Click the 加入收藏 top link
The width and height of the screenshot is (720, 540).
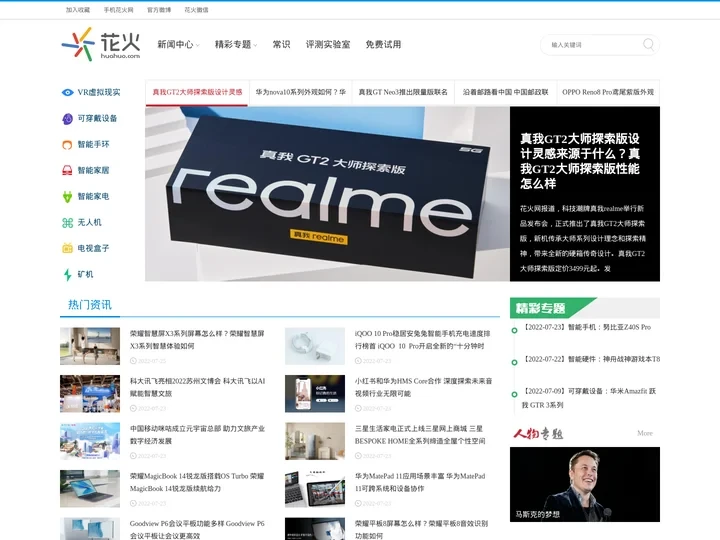click(x=78, y=10)
